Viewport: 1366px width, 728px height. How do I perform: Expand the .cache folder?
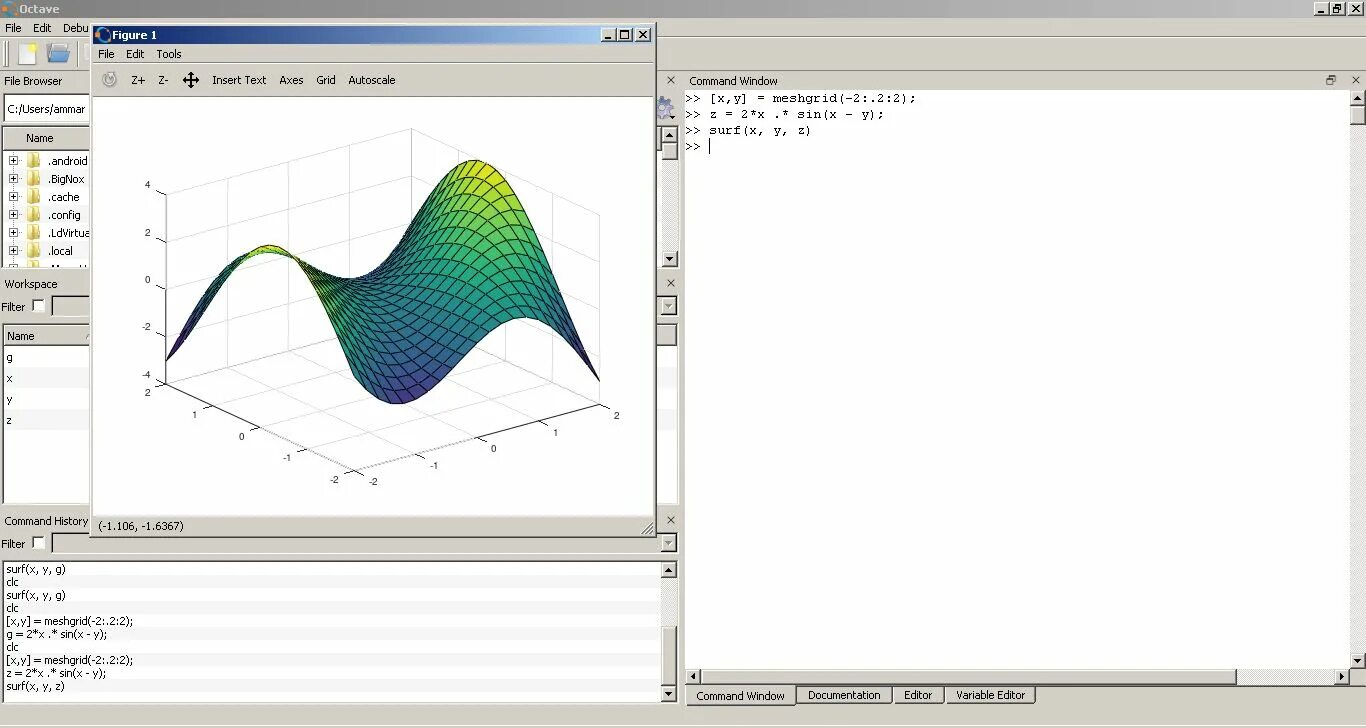pyautogui.click(x=14, y=197)
